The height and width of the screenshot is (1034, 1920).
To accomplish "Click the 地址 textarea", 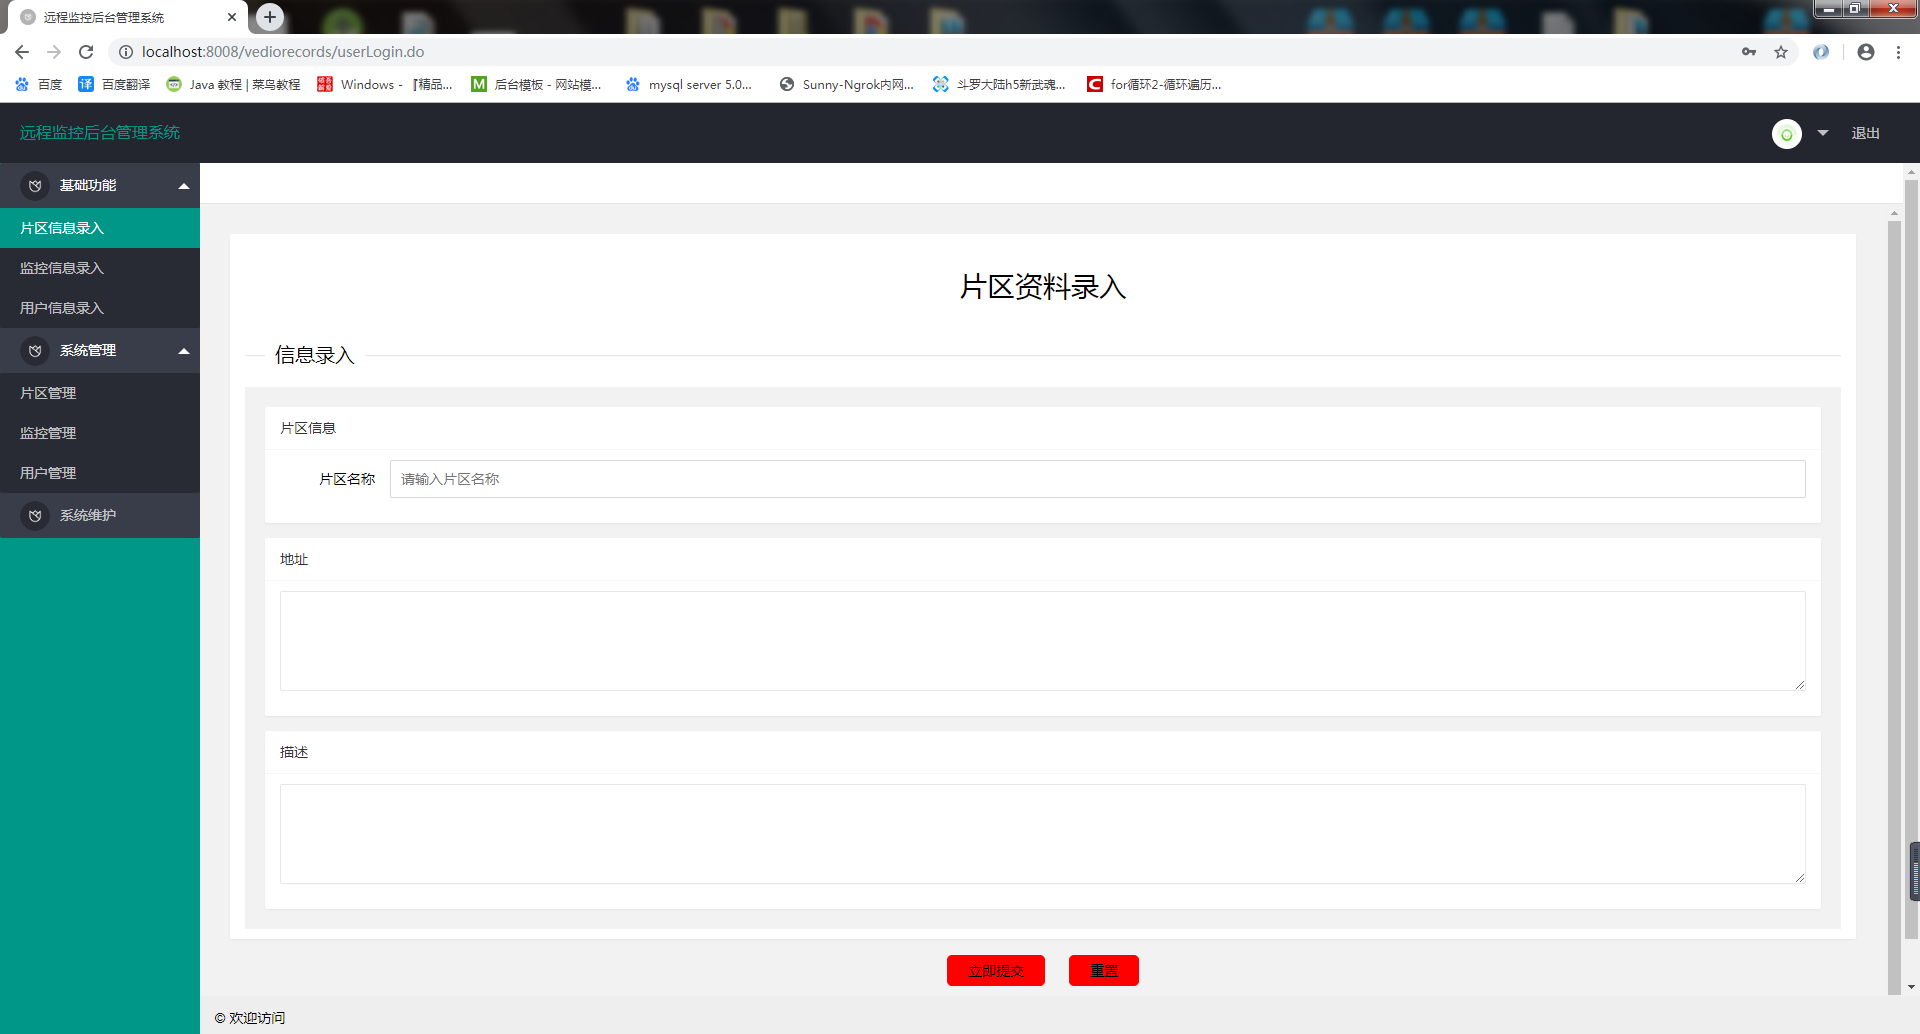I will click(1042, 641).
